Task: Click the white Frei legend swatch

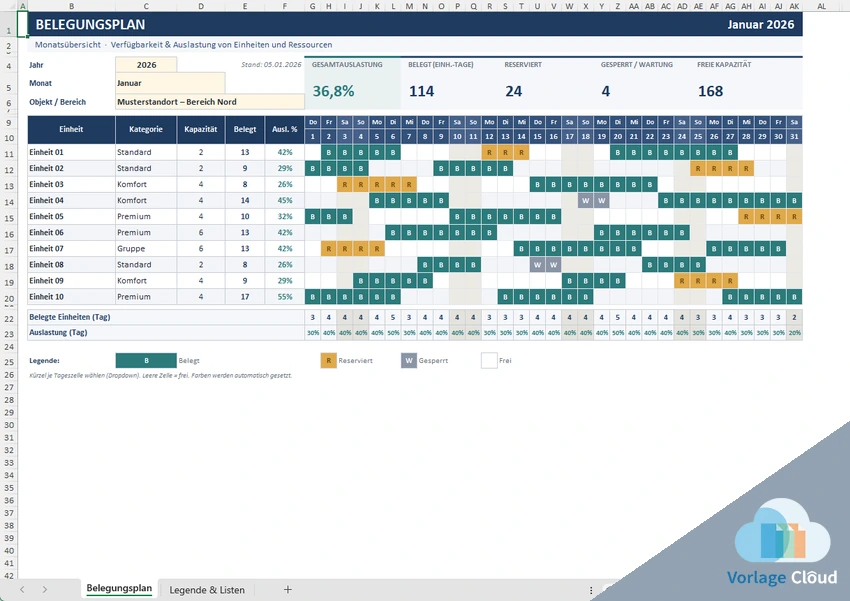Action: [x=489, y=360]
